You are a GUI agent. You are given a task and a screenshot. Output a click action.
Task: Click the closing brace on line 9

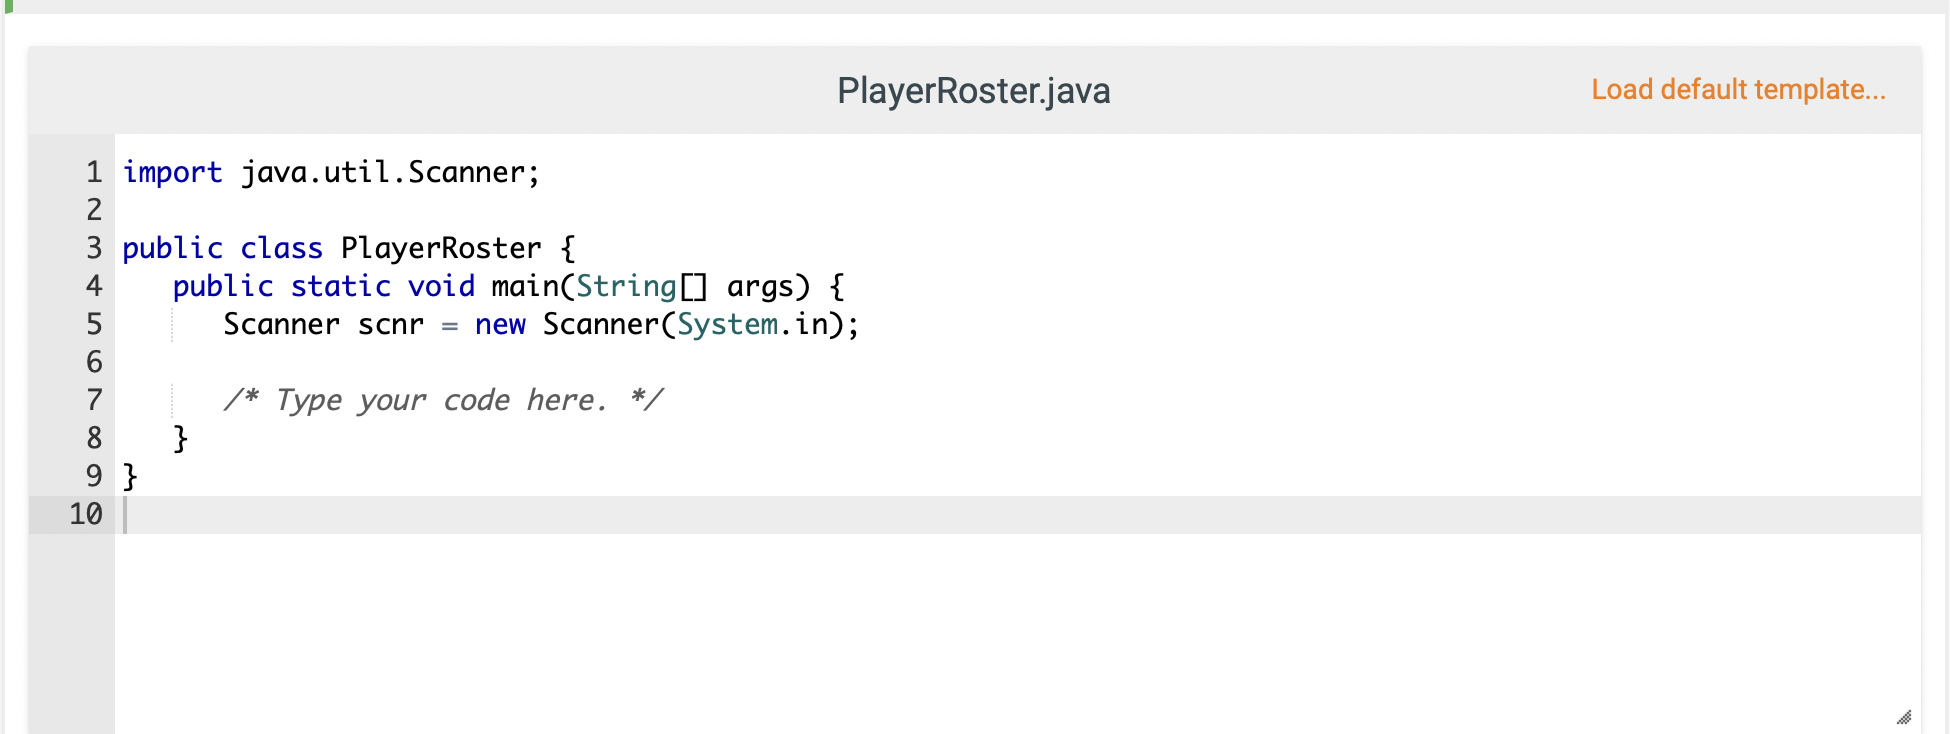pos(128,475)
